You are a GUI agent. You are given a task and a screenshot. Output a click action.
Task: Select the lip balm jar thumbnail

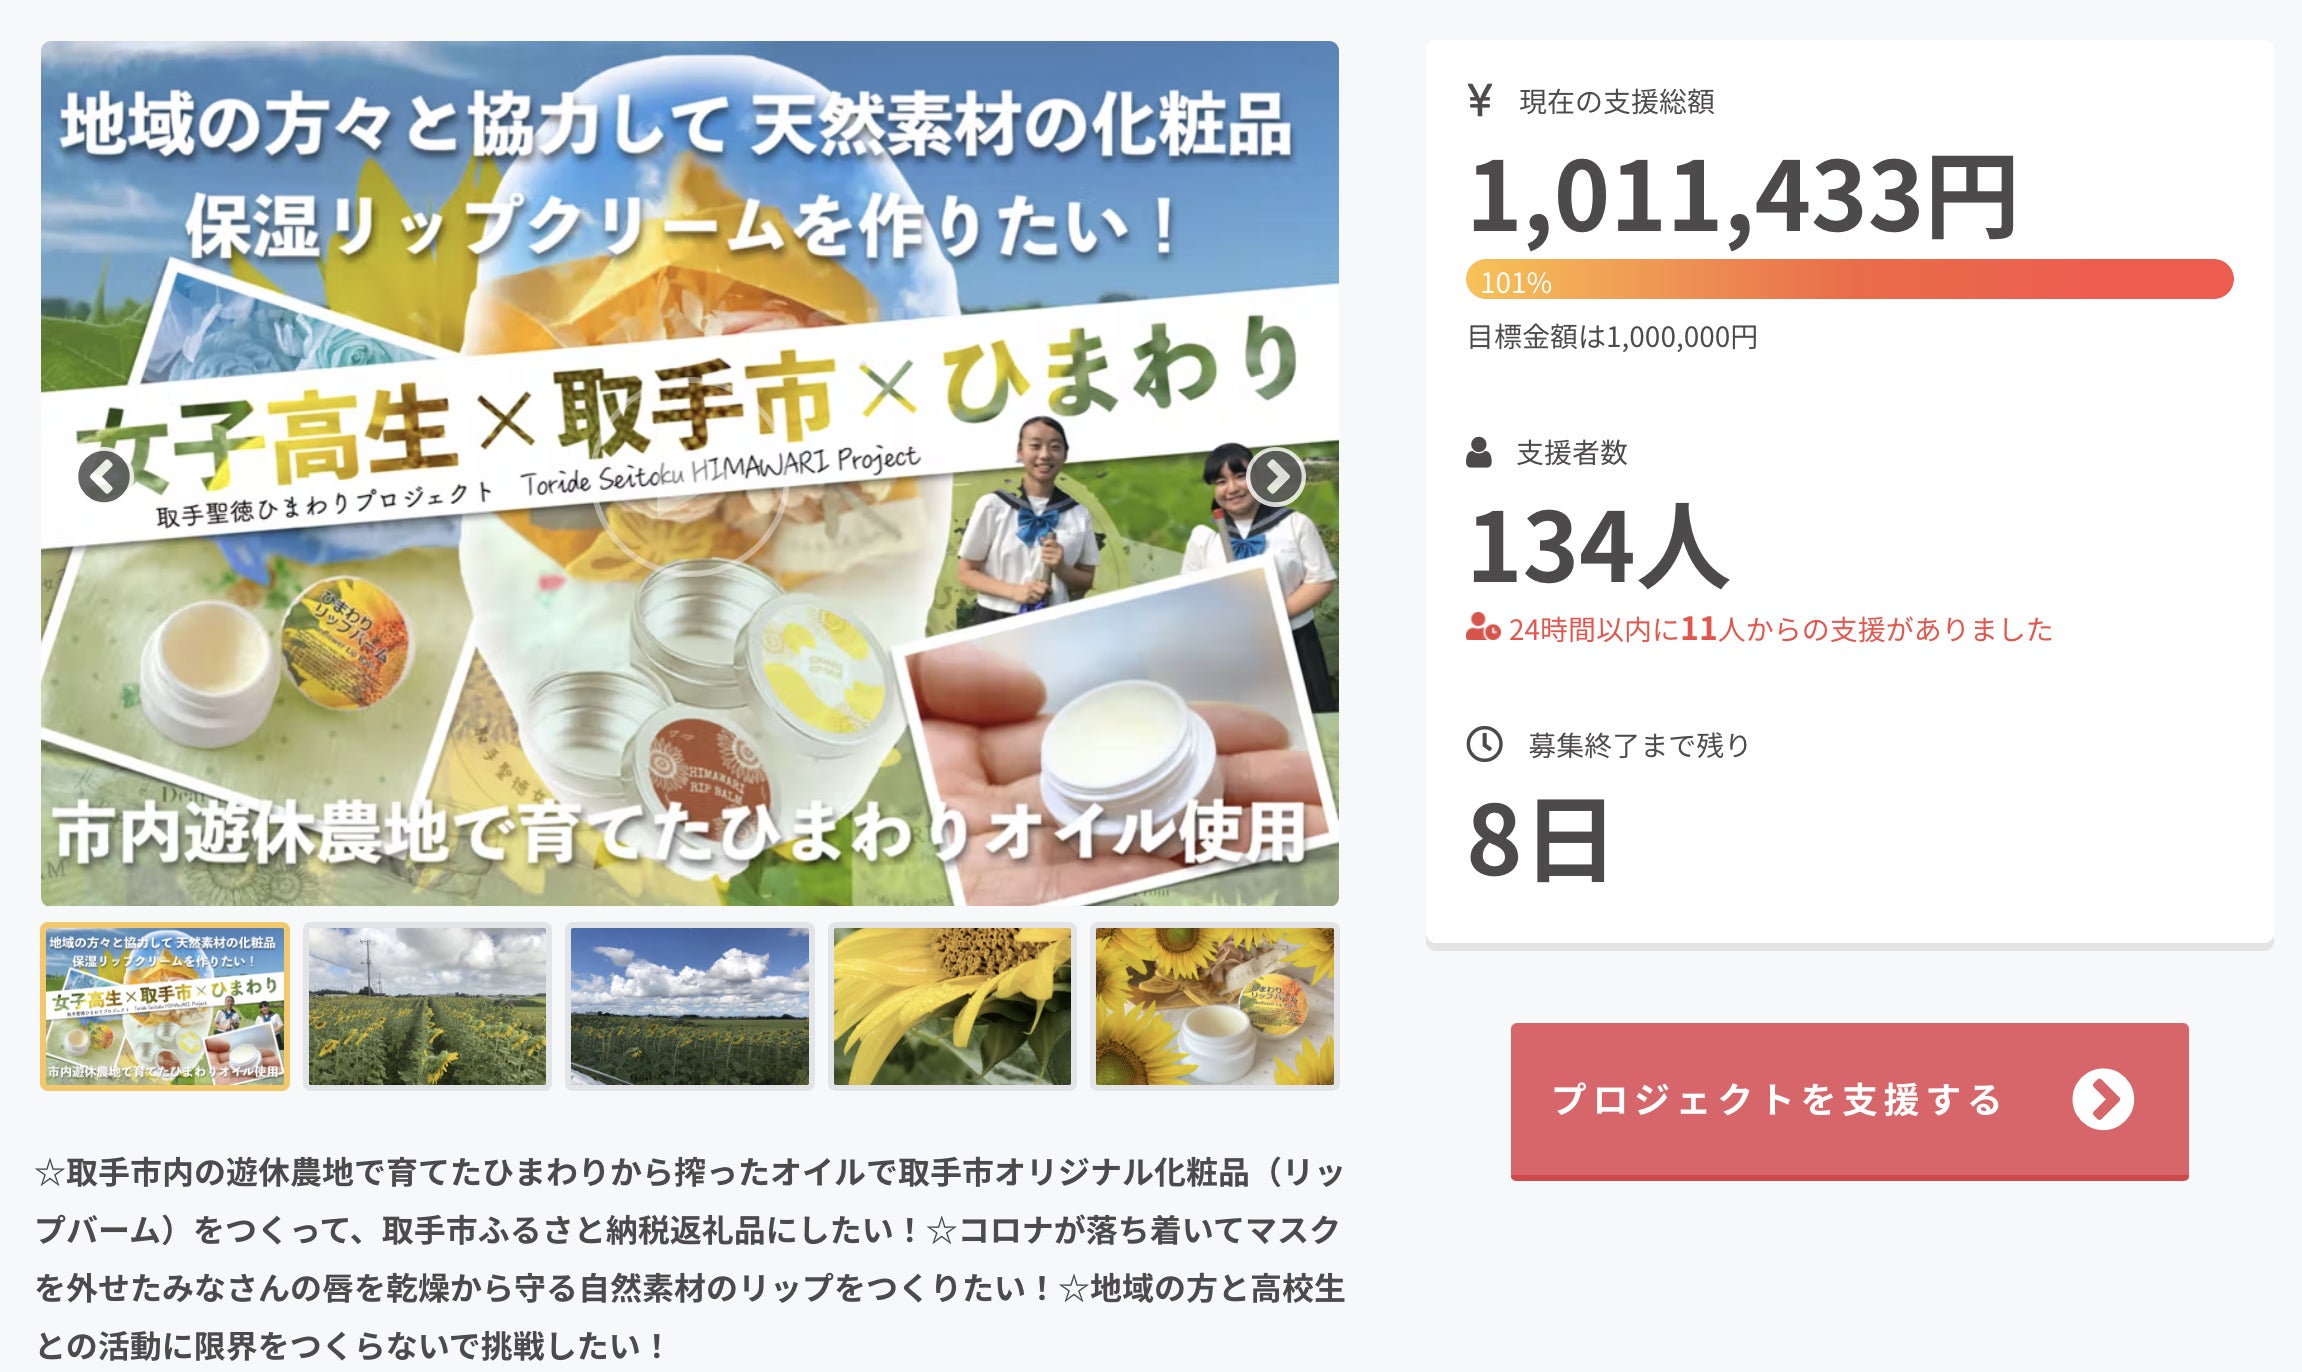[1215, 1006]
